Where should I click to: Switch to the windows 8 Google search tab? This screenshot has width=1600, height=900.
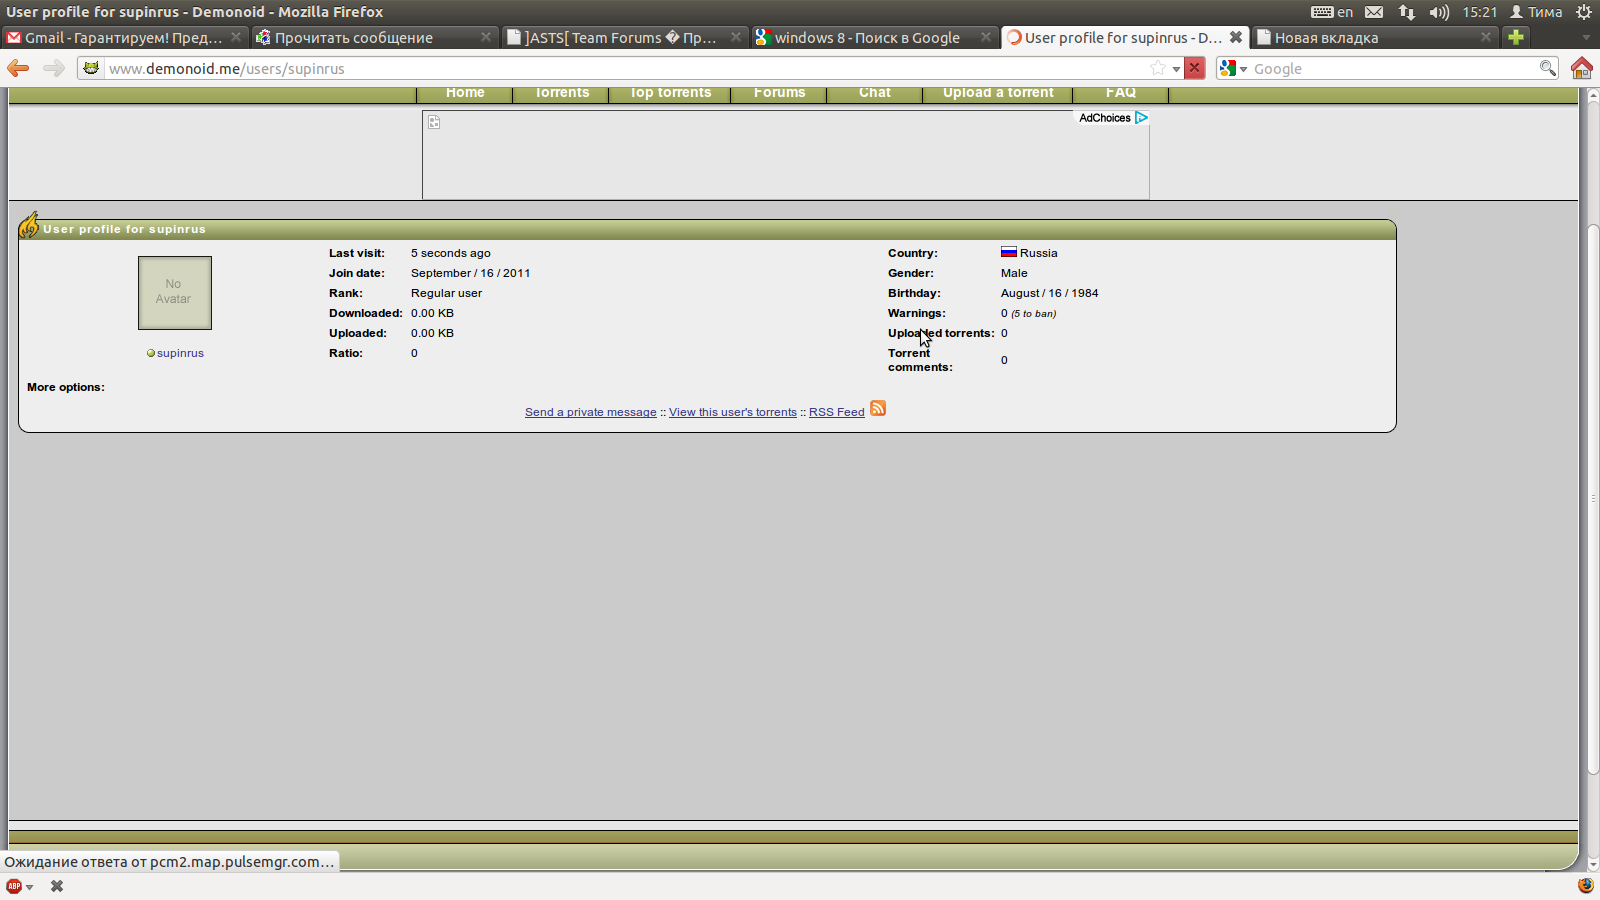(875, 37)
